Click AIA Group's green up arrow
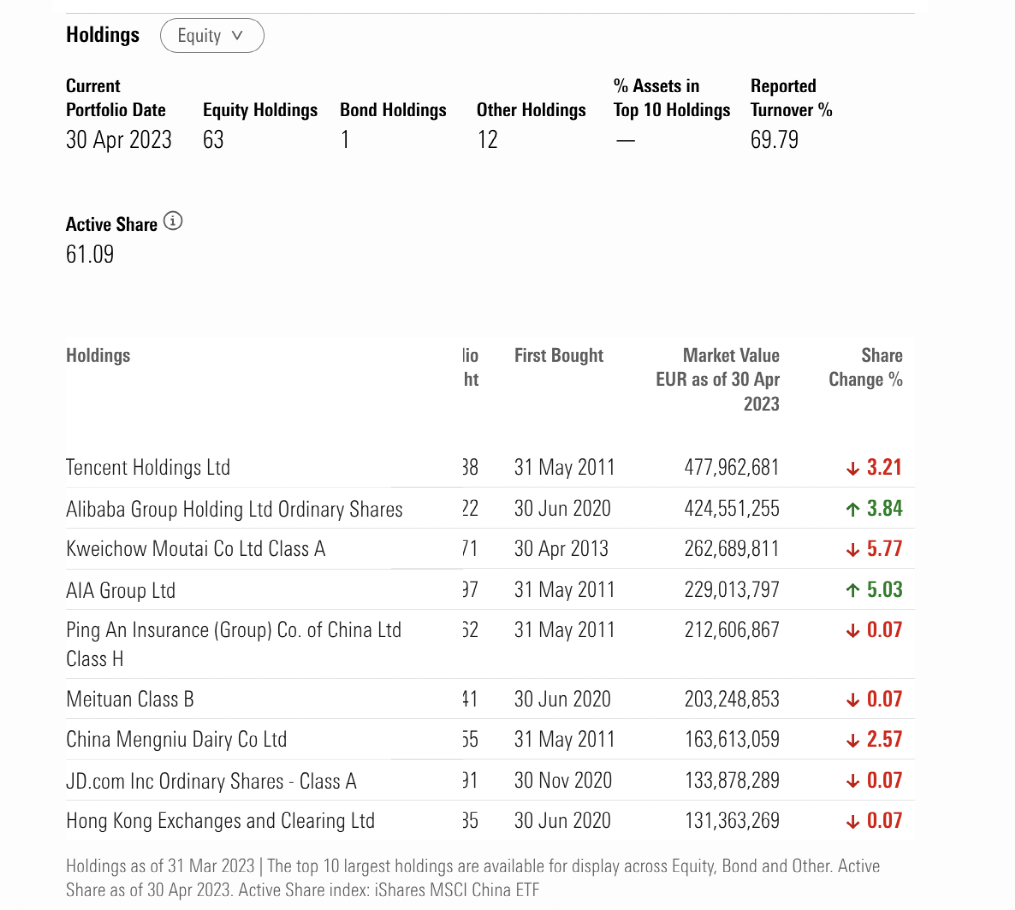 (852, 590)
